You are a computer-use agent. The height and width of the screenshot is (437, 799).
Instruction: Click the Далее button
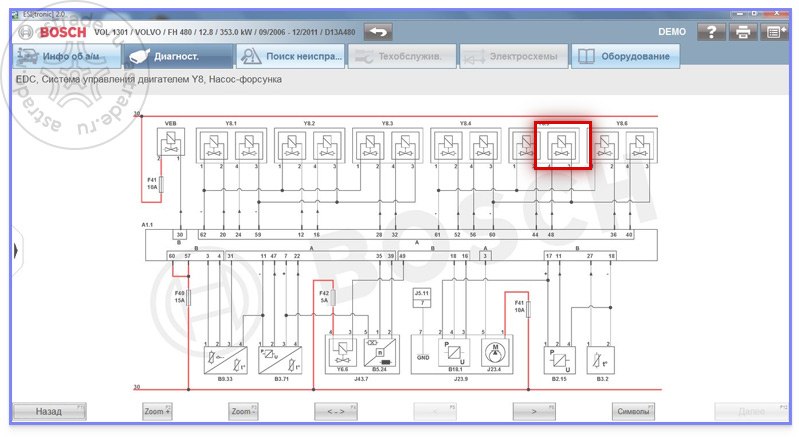[x=752, y=411]
